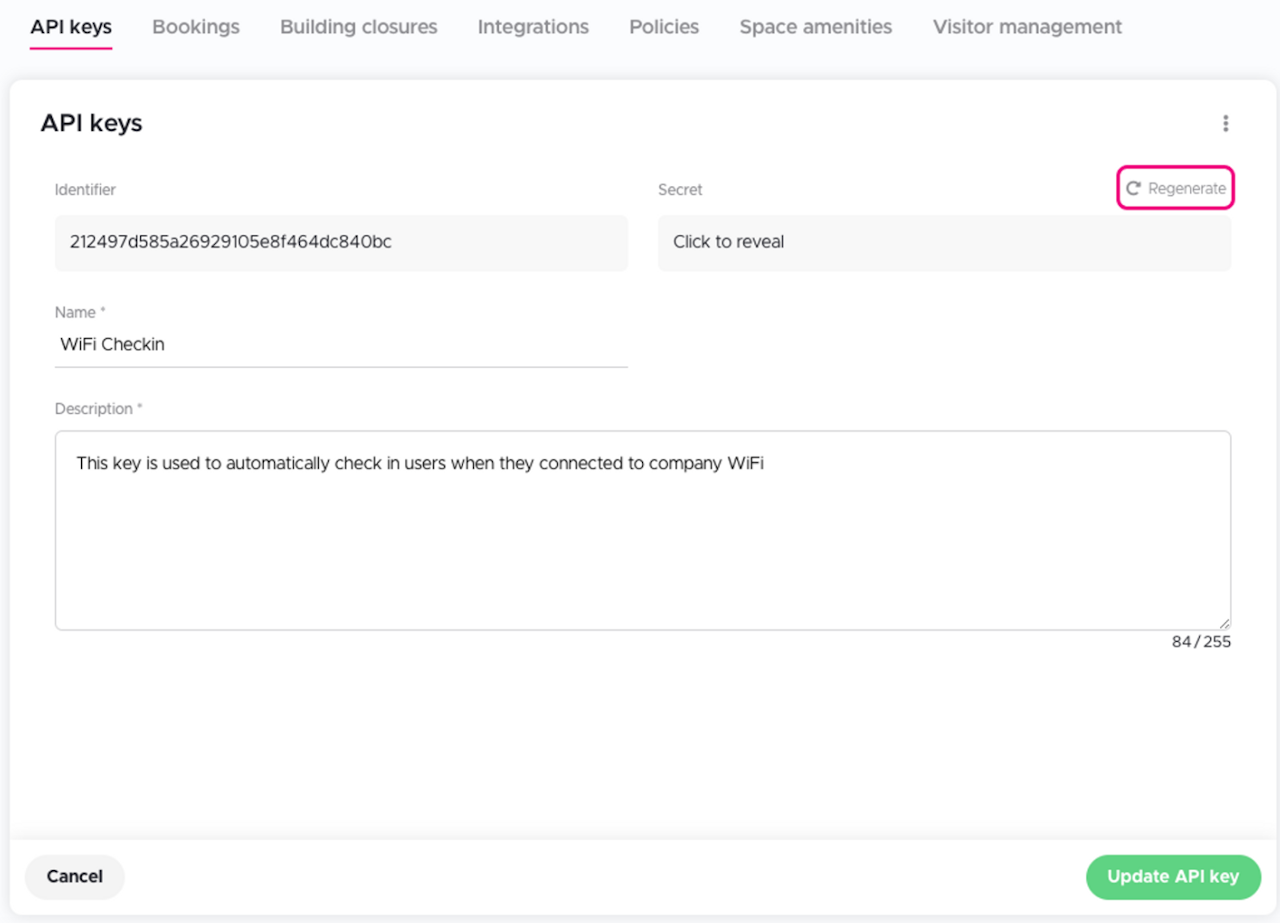Click the 84/255 character counter
This screenshot has width=1280, height=923.
click(1201, 642)
